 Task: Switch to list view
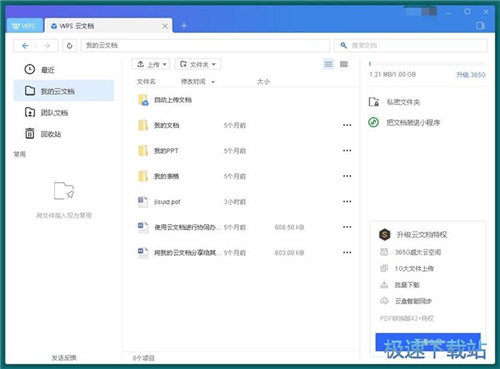pyautogui.click(x=328, y=64)
